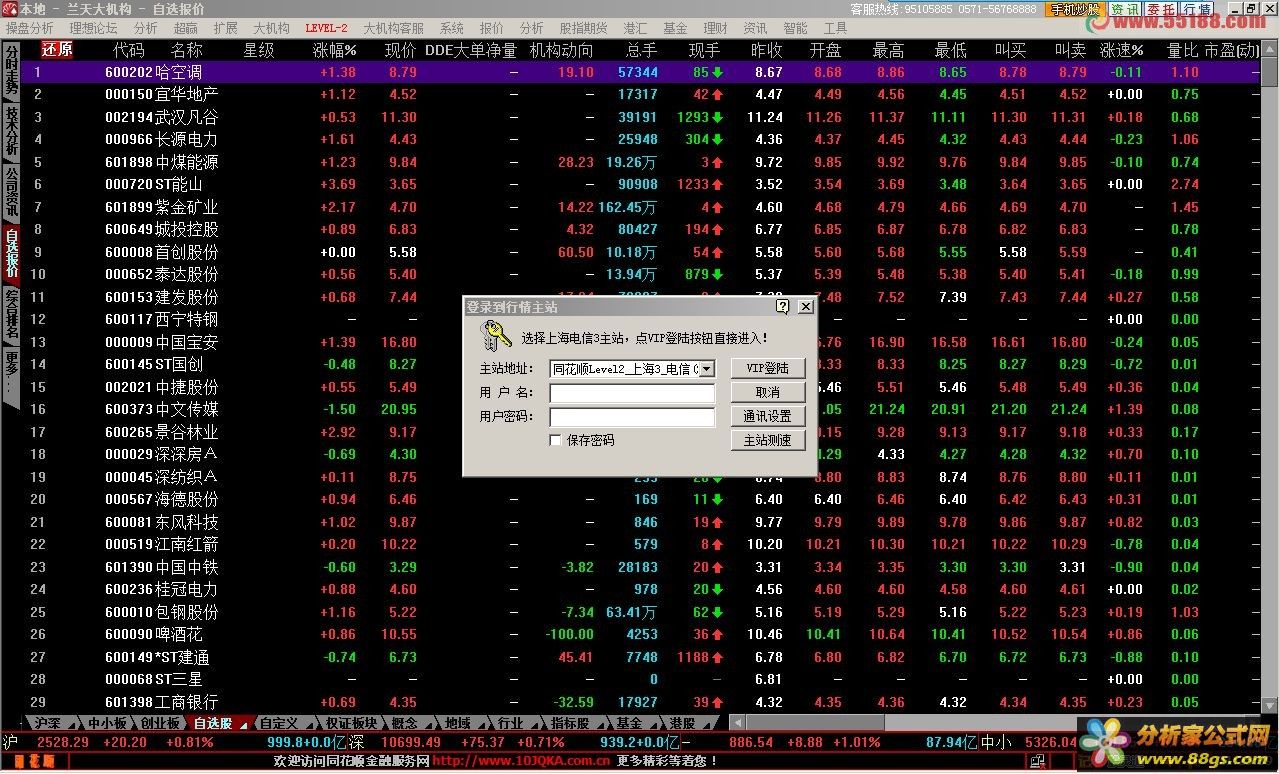Screen dimensions: 1279x774
Task: Click the 取消 button
Action: coord(768,392)
